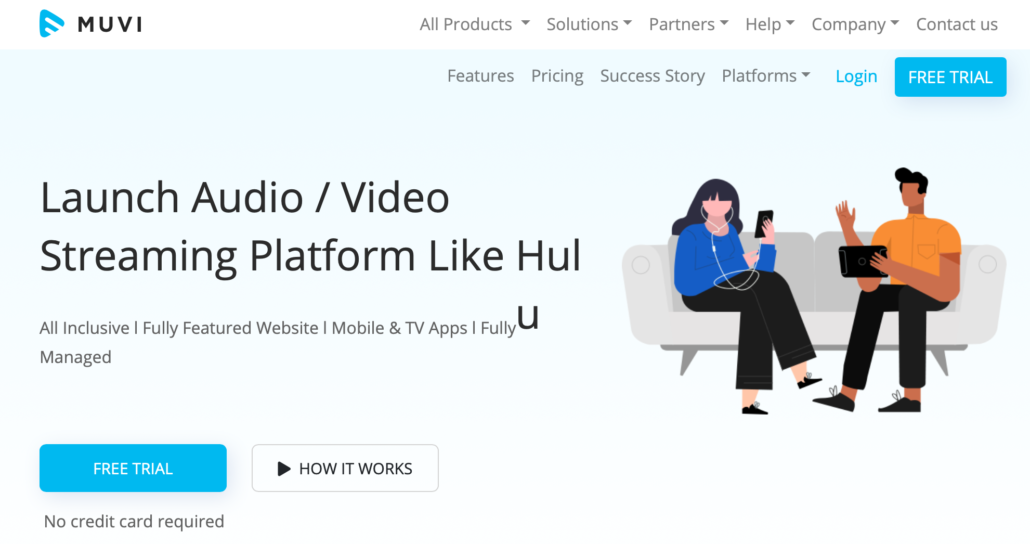The image size is (1030, 544).
Task: Open the Platforms dropdown
Action: pyautogui.click(x=766, y=76)
